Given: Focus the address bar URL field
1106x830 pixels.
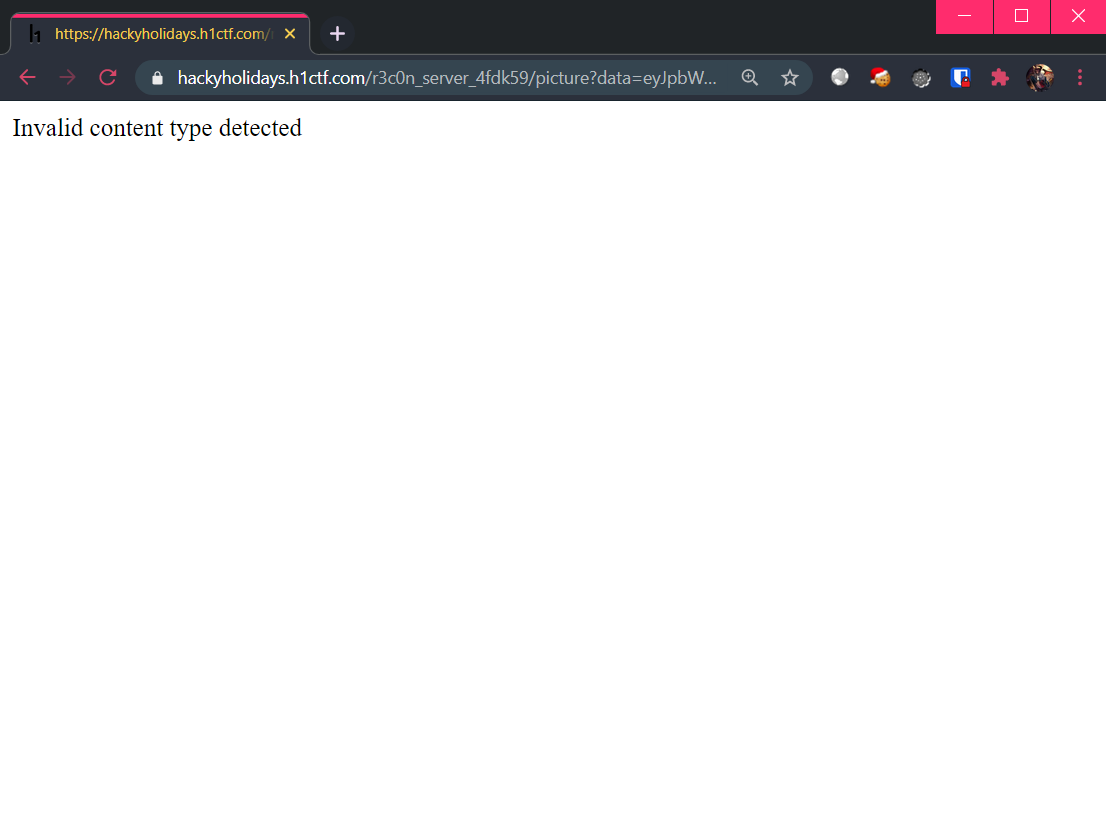Looking at the screenshot, I should point(446,78).
